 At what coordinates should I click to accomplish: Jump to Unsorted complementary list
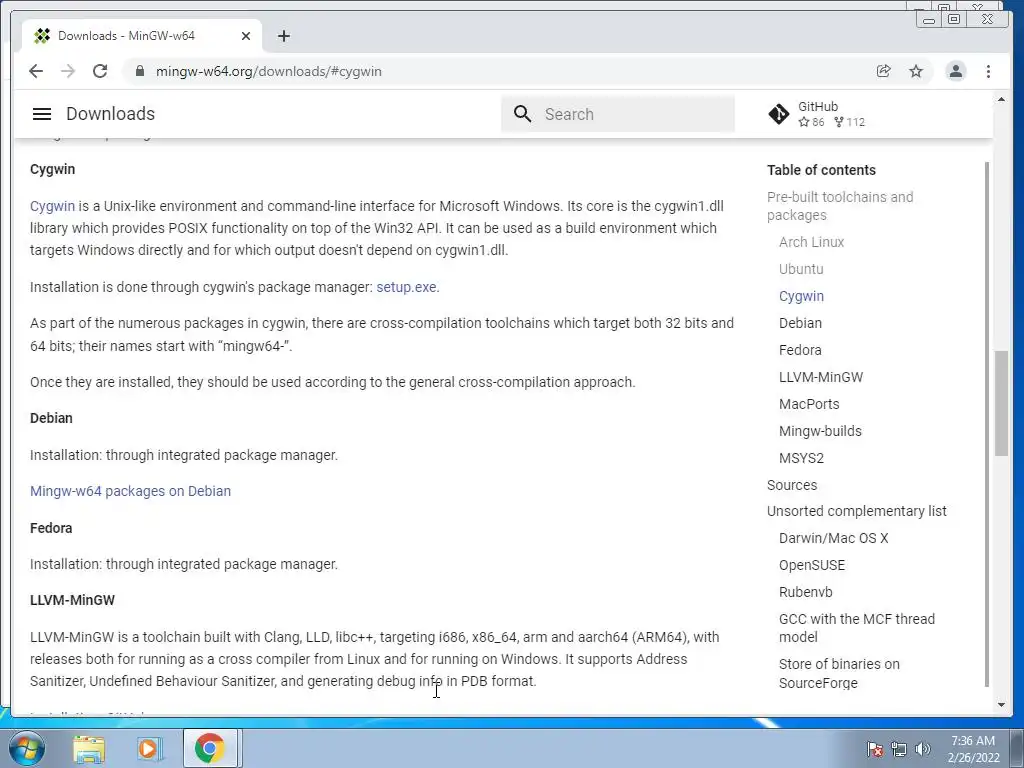tap(856, 511)
